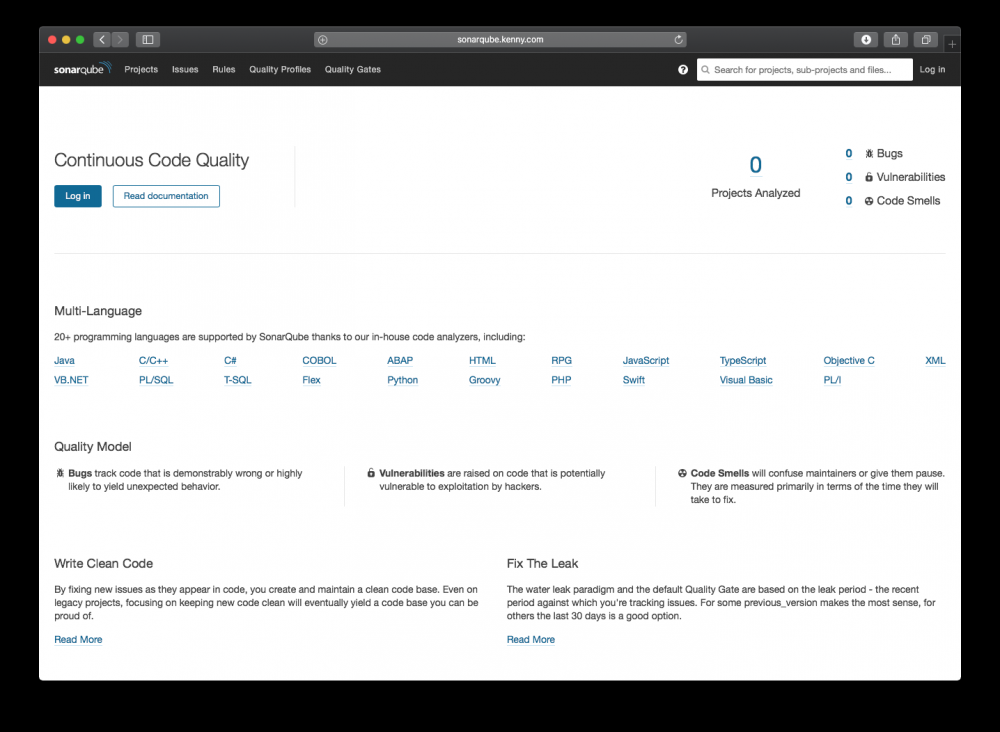Screen dimensions: 1000x732
Task: Click the Log in button
Action: point(77,196)
